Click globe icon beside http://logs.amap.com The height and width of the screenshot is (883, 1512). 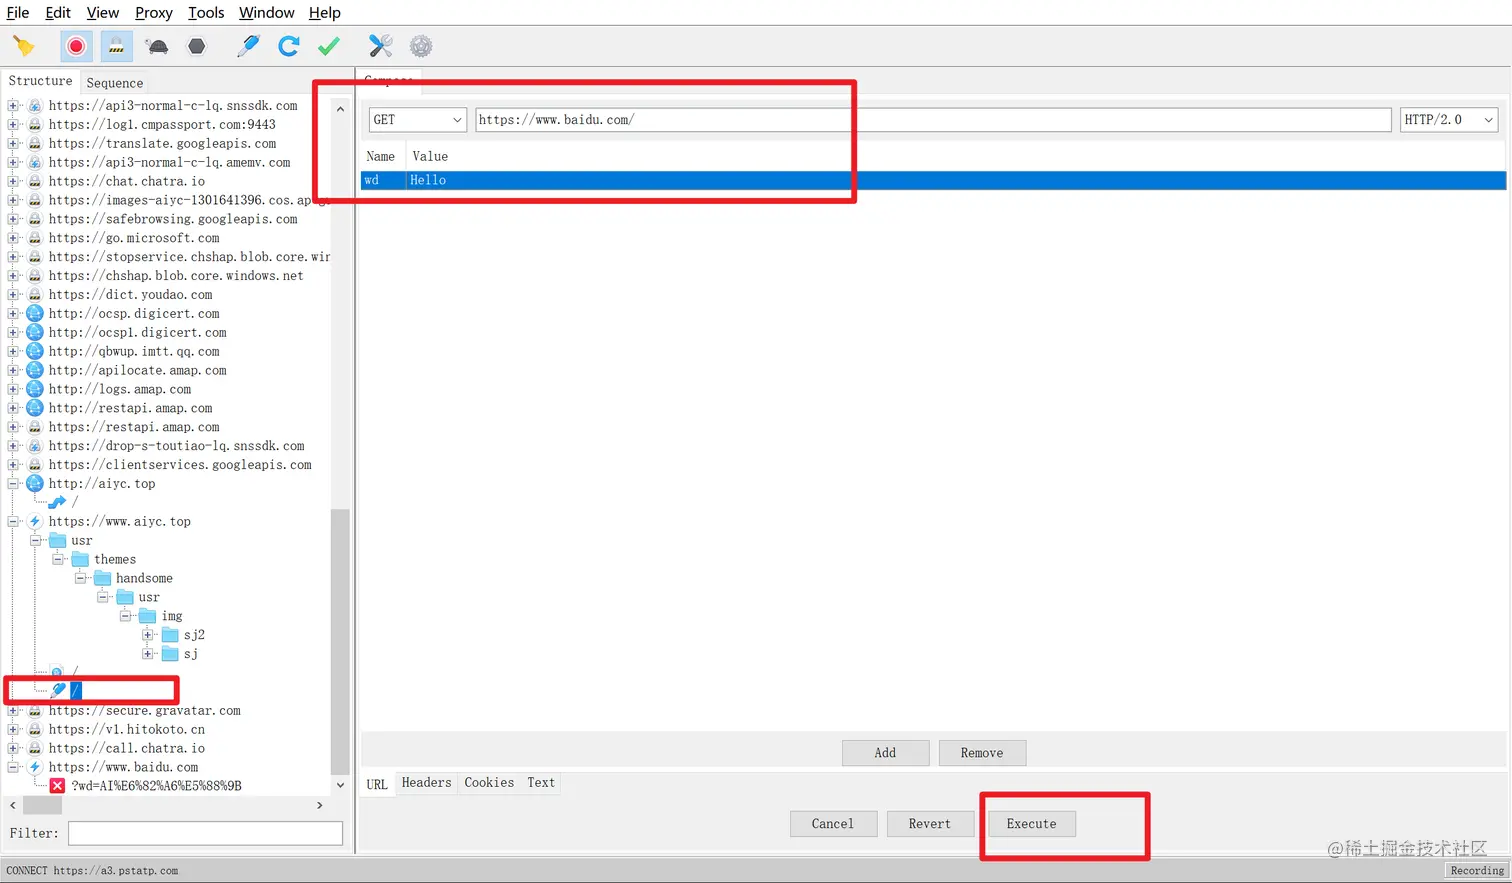click(35, 389)
